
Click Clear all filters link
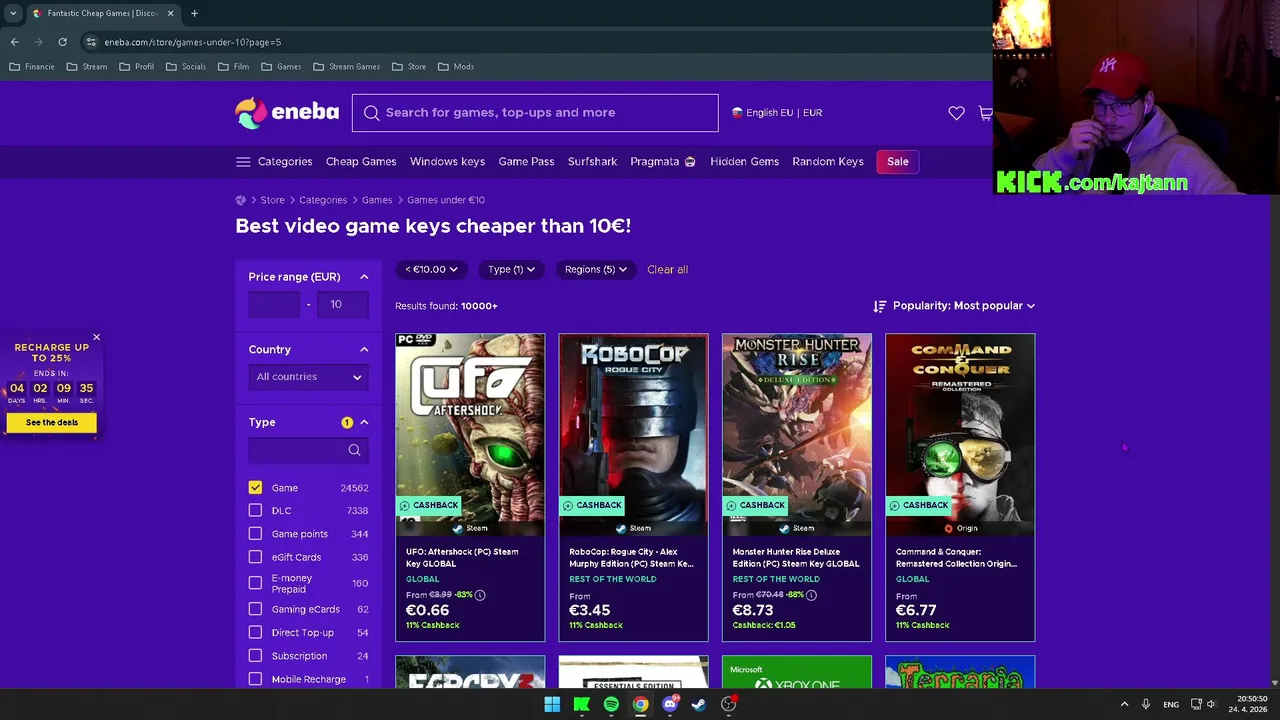[x=667, y=269]
